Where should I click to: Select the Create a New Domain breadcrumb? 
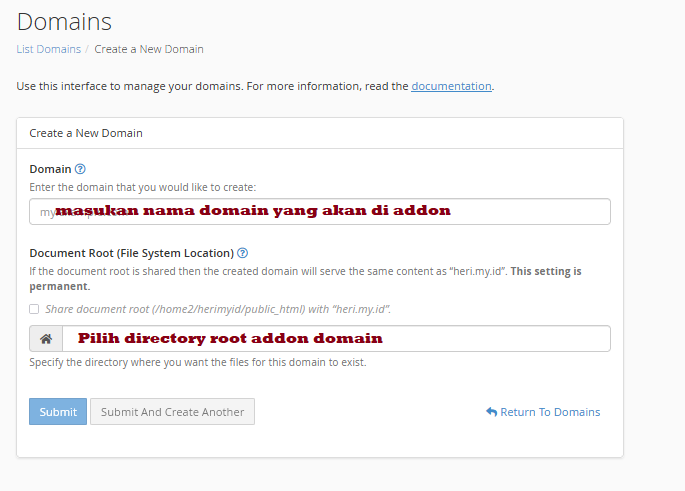click(x=149, y=49)
